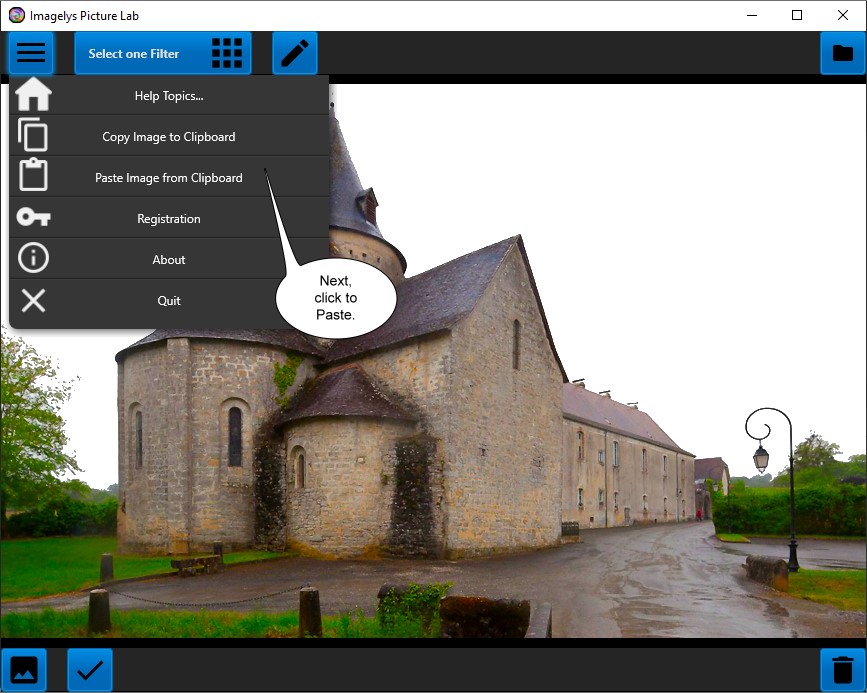
Task: Maximize the Imagelys Picture Lab window
Action: pyautogui.click(x=797, y=15)
